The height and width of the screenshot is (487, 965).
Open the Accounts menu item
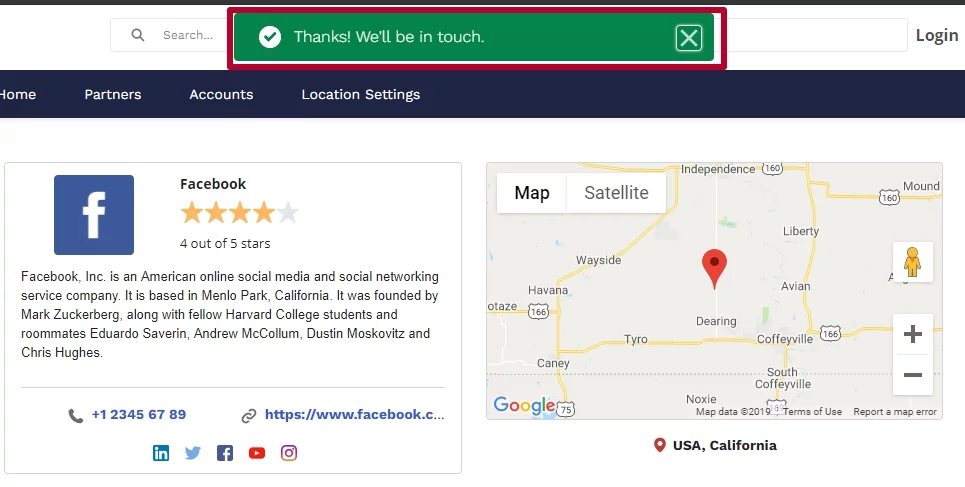pos(221,94)
